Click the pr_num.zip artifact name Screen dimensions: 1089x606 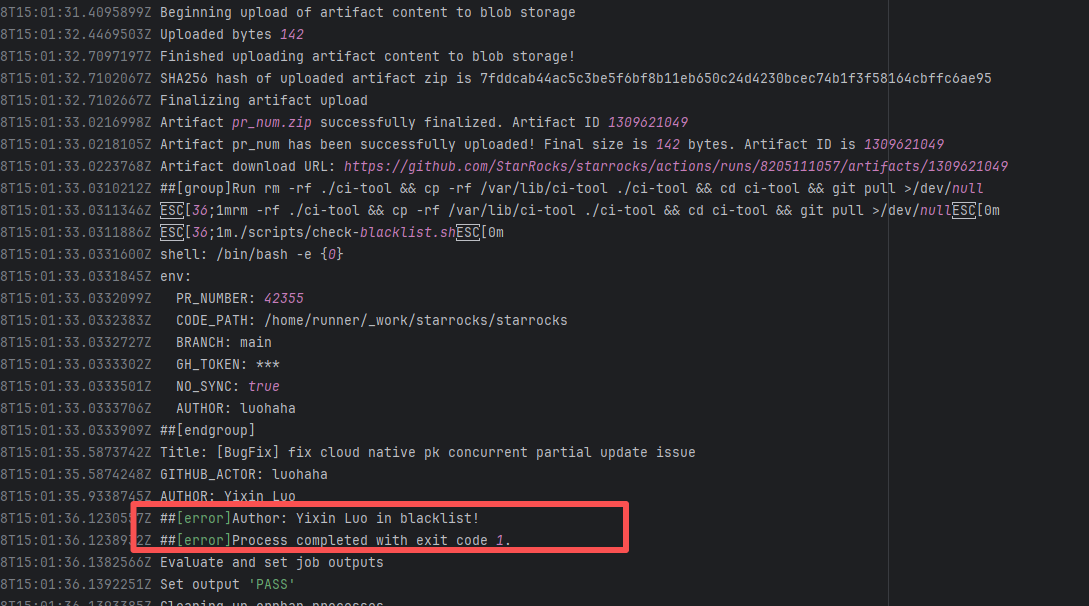pyautogui.click(x=267, y=123)
